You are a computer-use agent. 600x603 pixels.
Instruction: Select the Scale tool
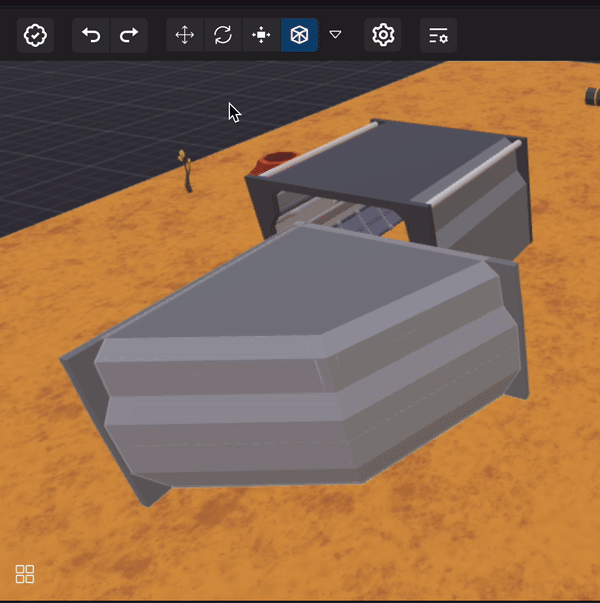click(261, 35)
